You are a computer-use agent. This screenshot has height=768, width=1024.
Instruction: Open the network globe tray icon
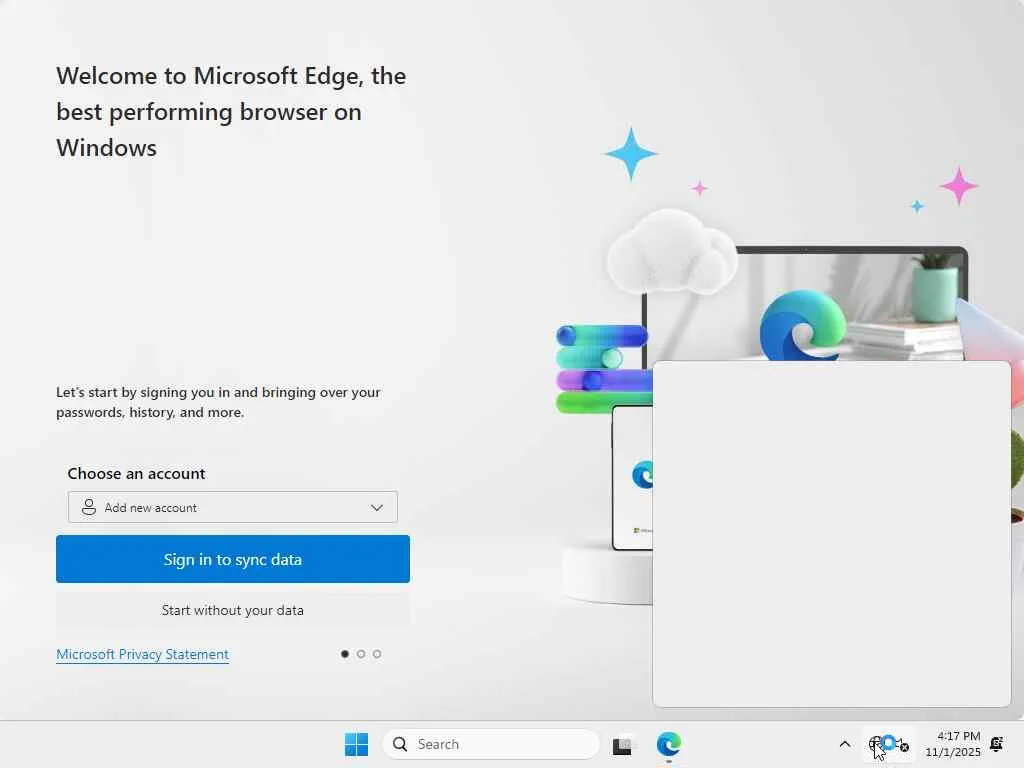click(x=876, y=744)
